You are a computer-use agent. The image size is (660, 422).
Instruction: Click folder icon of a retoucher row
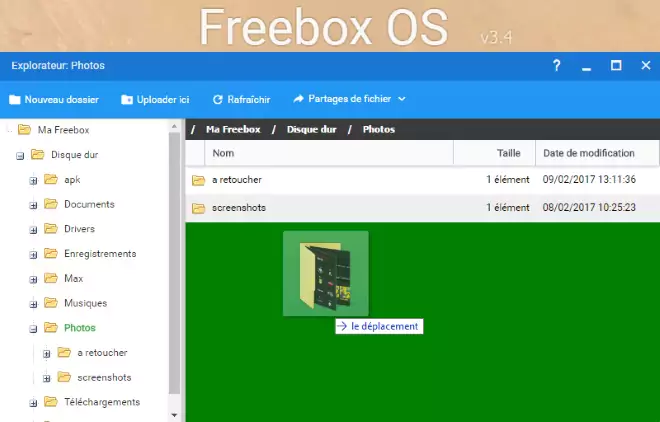click(198, 180)
